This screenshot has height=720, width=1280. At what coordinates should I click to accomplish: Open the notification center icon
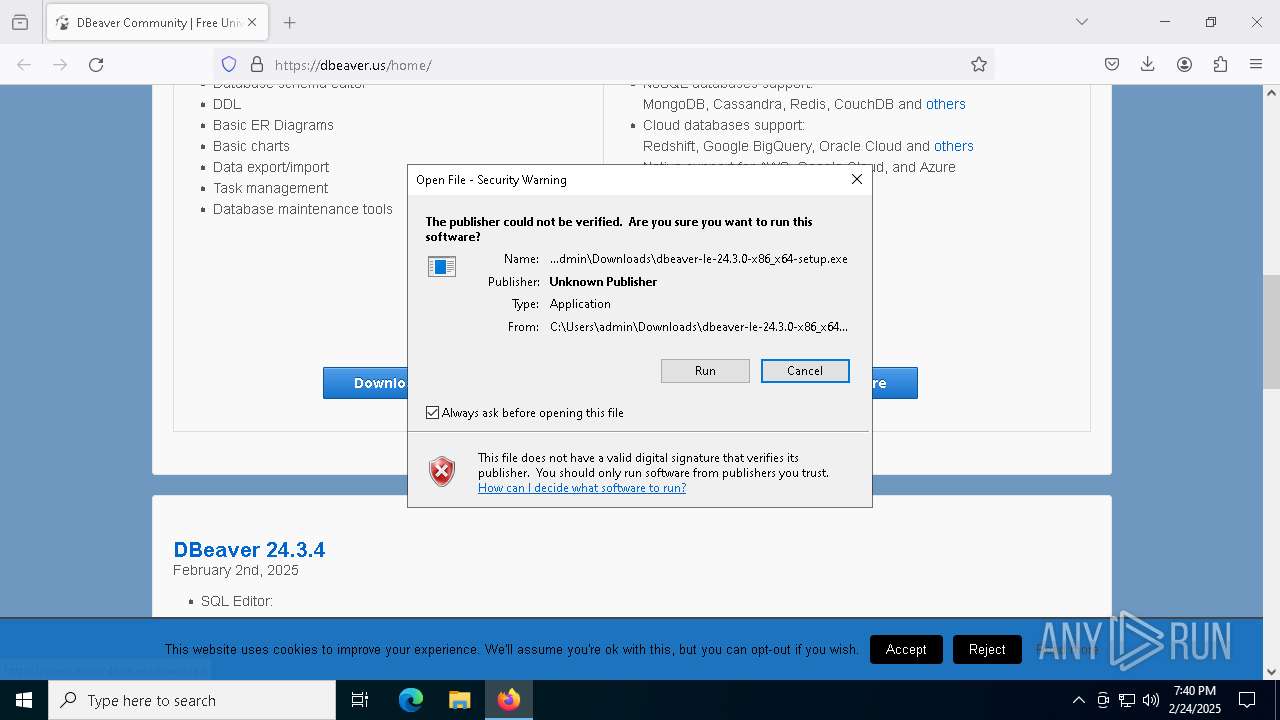pyautogui.click(x=1247, y=700)
